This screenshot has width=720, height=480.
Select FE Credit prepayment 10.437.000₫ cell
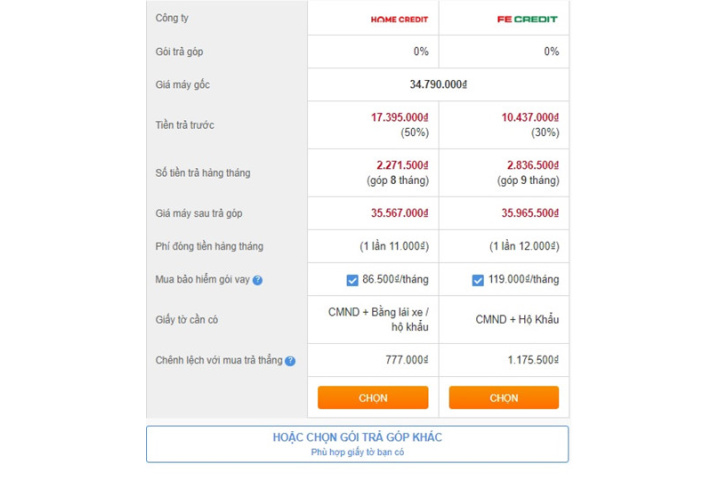click(x=504, y=125)
